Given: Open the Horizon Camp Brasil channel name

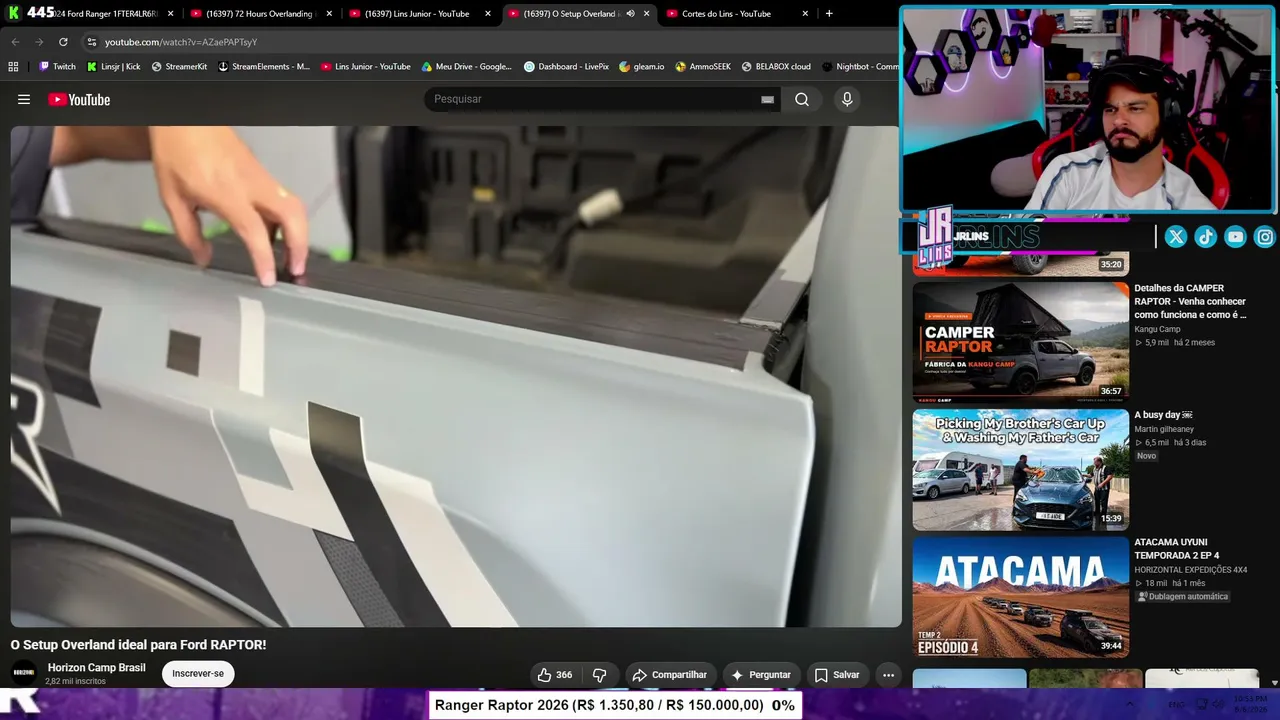Looking at the screenshot, I should click(96, 668).
